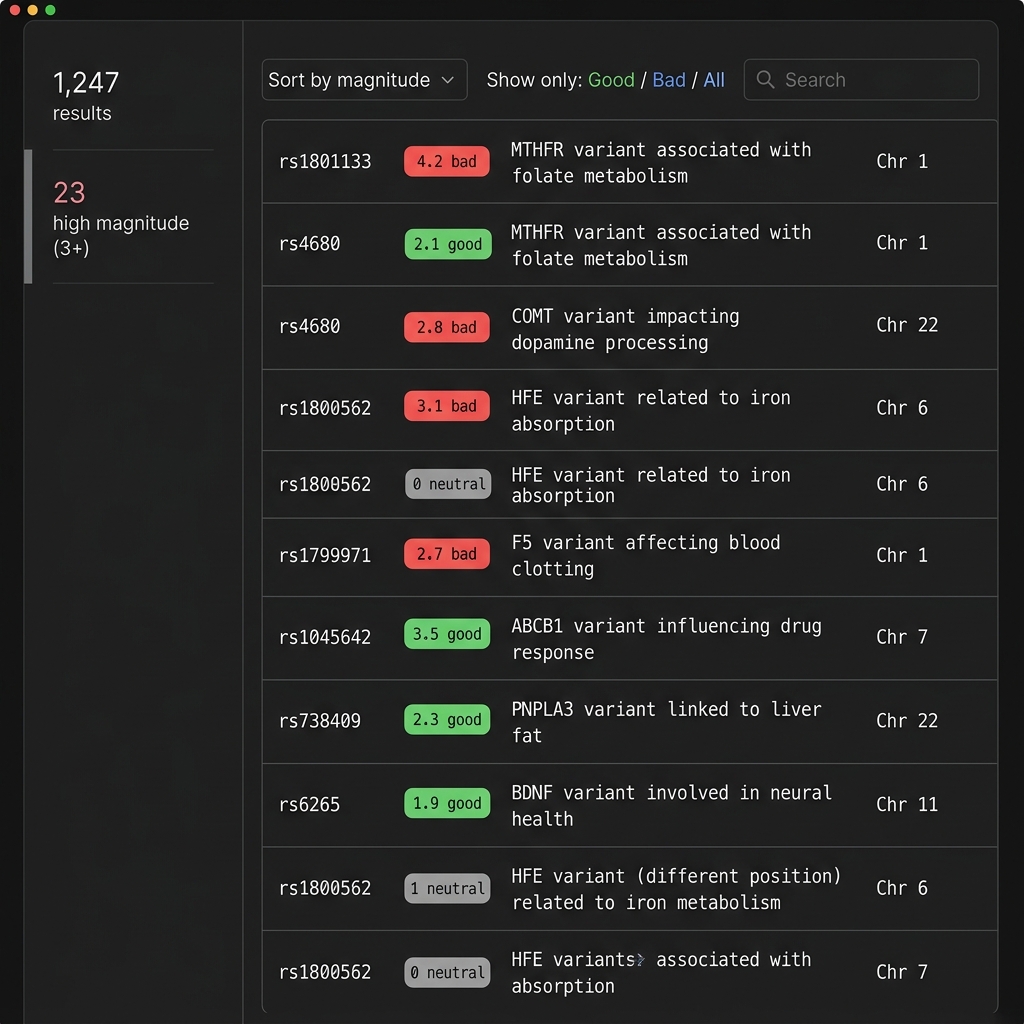Open COMT variant impacting dopamine processing description
The height and width of the screenshot is (1024, 1024).
(x=625, y=329)
